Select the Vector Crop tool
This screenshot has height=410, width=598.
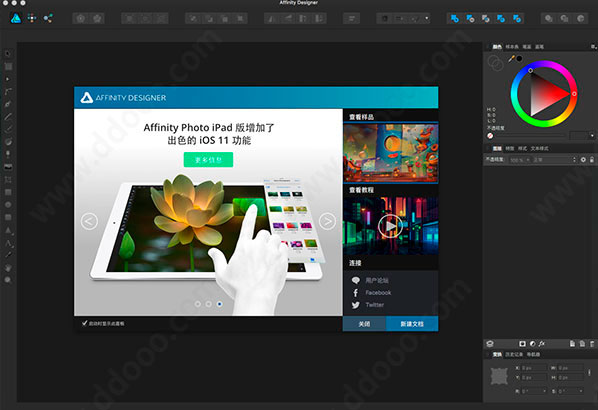[8, 179]
